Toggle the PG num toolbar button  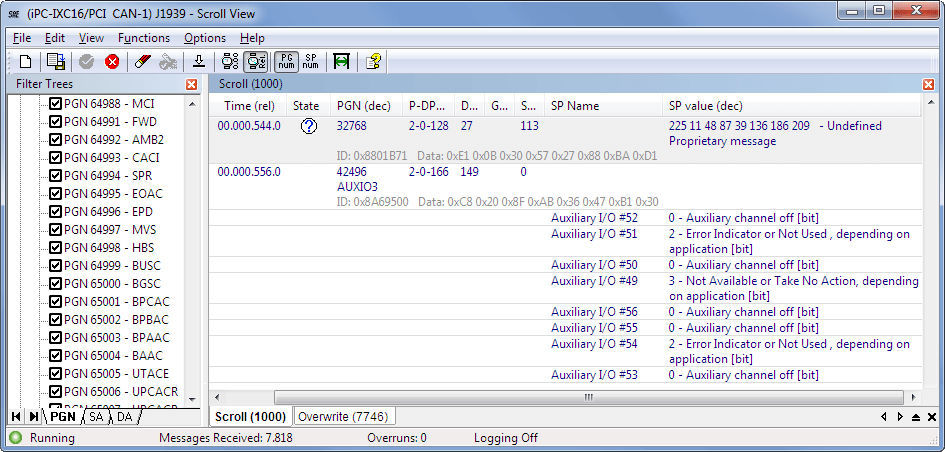[286, 62]
